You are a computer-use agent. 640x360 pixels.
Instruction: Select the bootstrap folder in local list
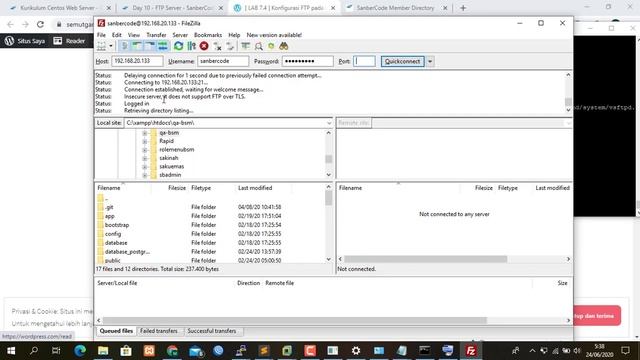point(117,225)
